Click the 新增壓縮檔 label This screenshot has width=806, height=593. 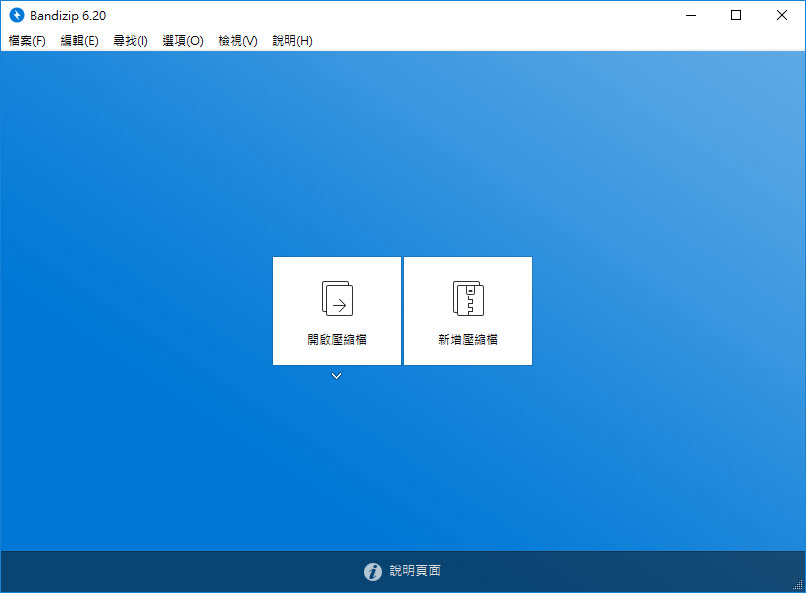(468, 339)
